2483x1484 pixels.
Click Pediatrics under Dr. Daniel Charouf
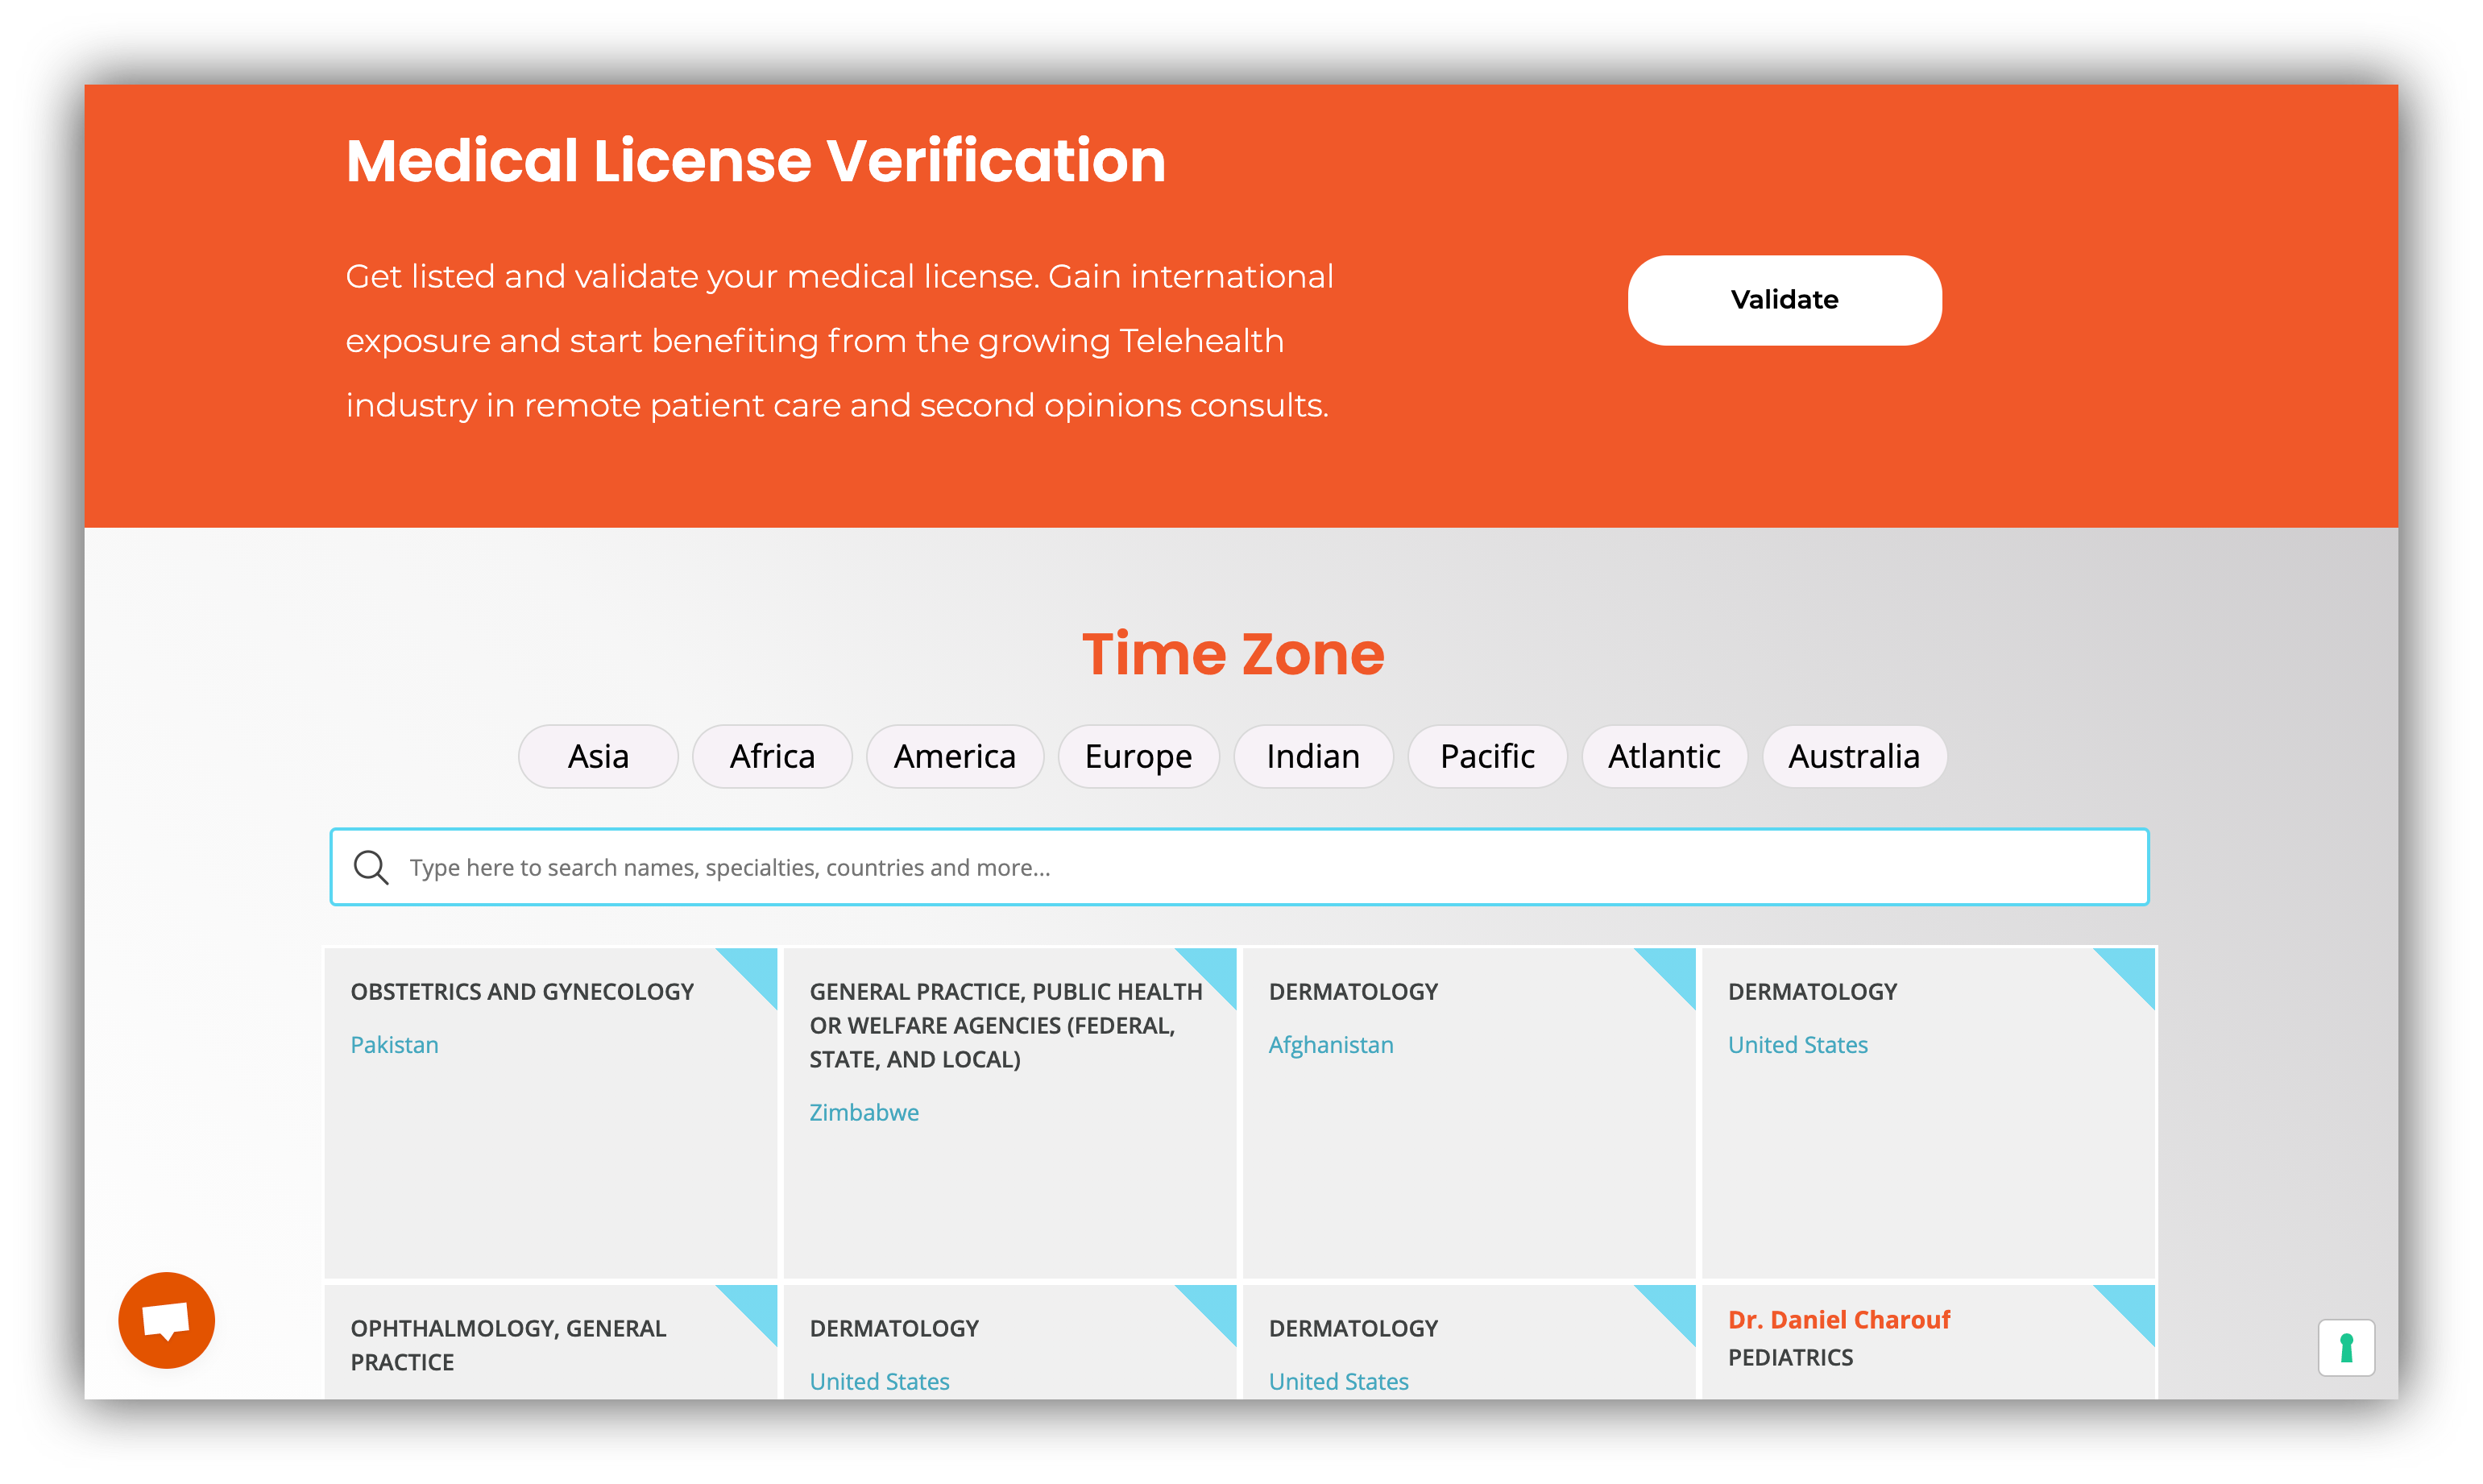(x=1790, y=1358)
